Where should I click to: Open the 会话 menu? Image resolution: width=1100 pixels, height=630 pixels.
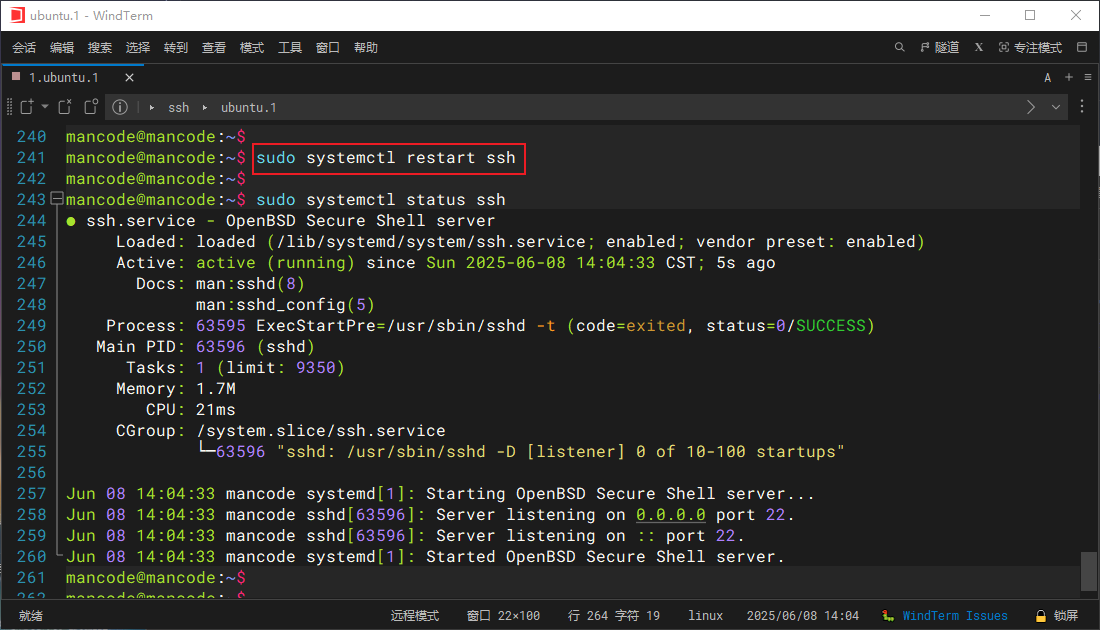point(24,47)
